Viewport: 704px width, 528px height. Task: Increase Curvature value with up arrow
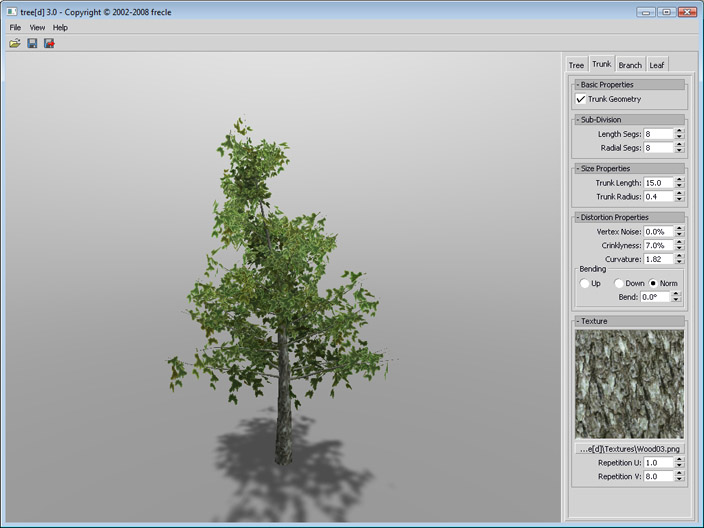pyautogui.click(x=679, y=256)
